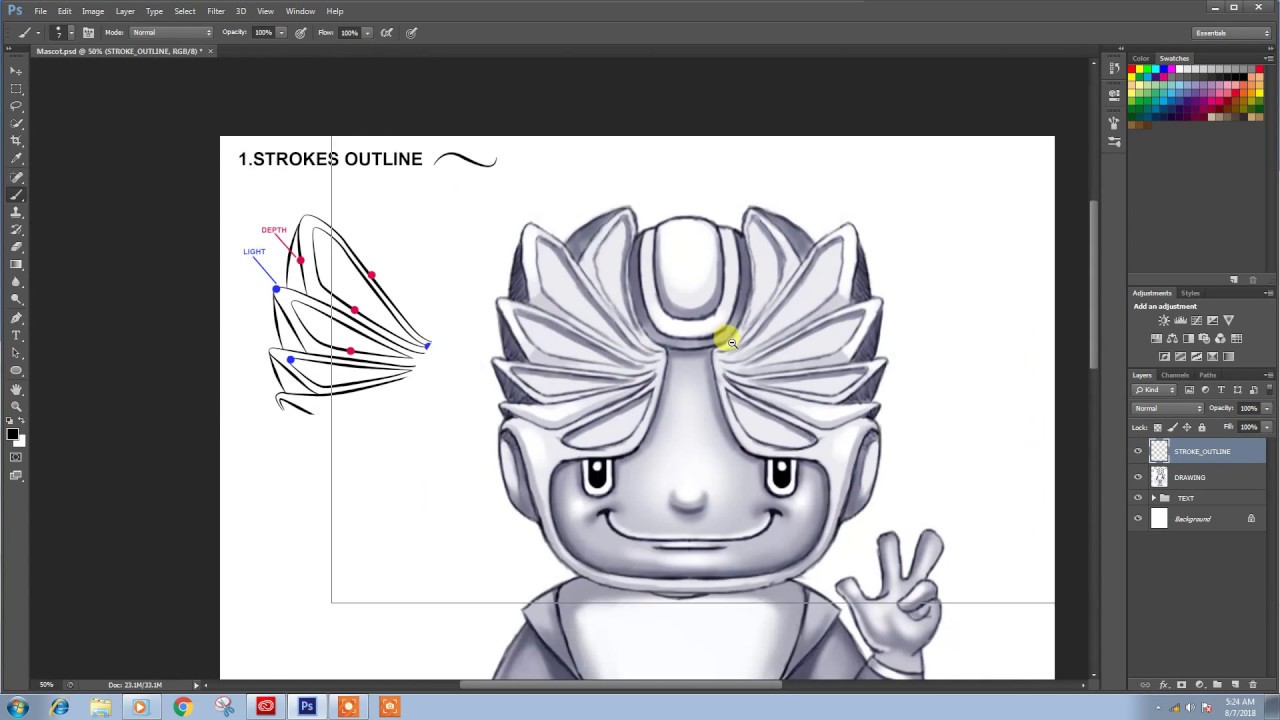Screen dimensions: 1280x720
Task: Toggle the brush panel button in options bar
Action: click(88, 32)
